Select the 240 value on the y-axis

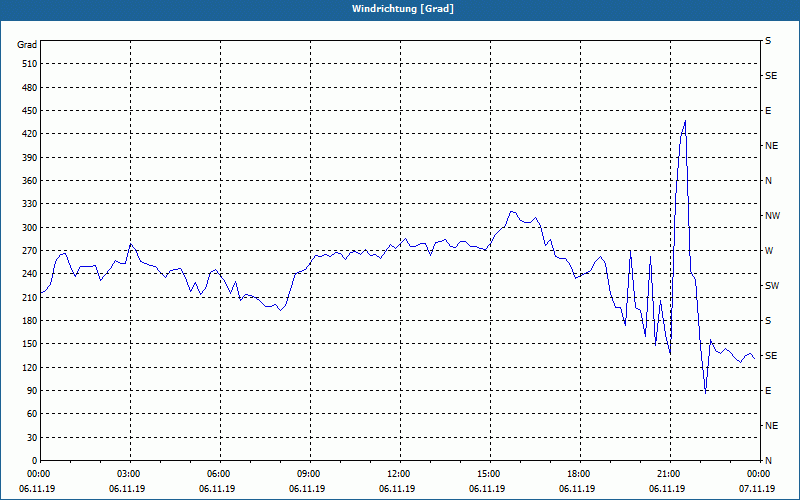pyautogui.click(x=30, y=273)
